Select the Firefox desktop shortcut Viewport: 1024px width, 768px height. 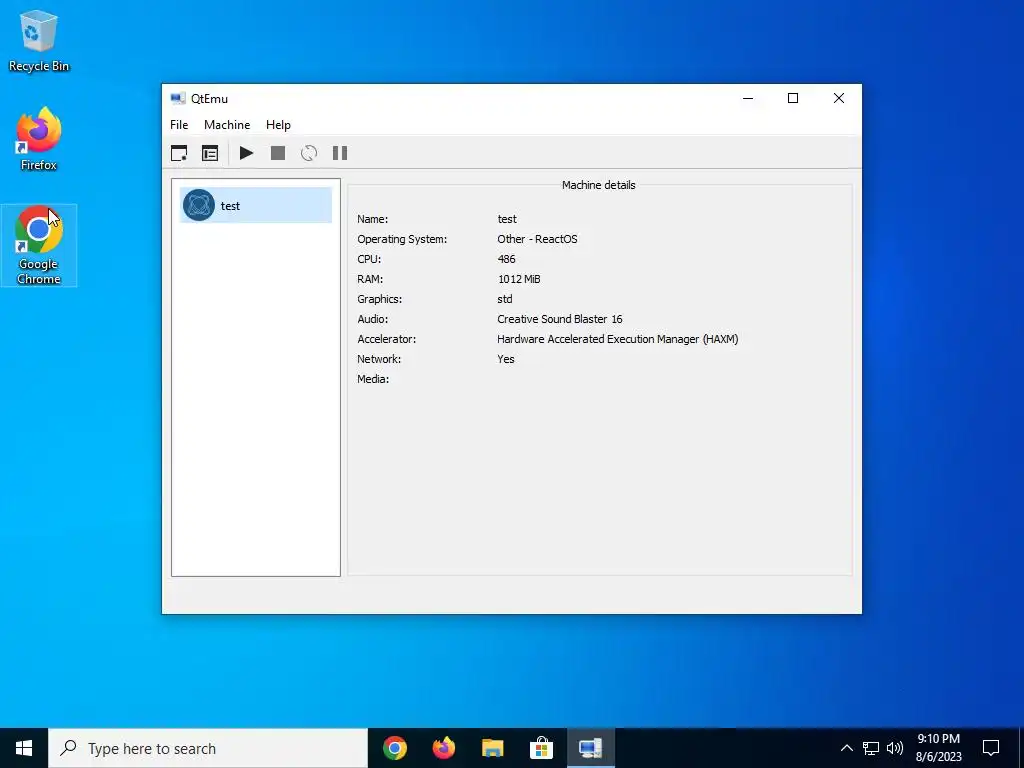click(x=39, y=139)
